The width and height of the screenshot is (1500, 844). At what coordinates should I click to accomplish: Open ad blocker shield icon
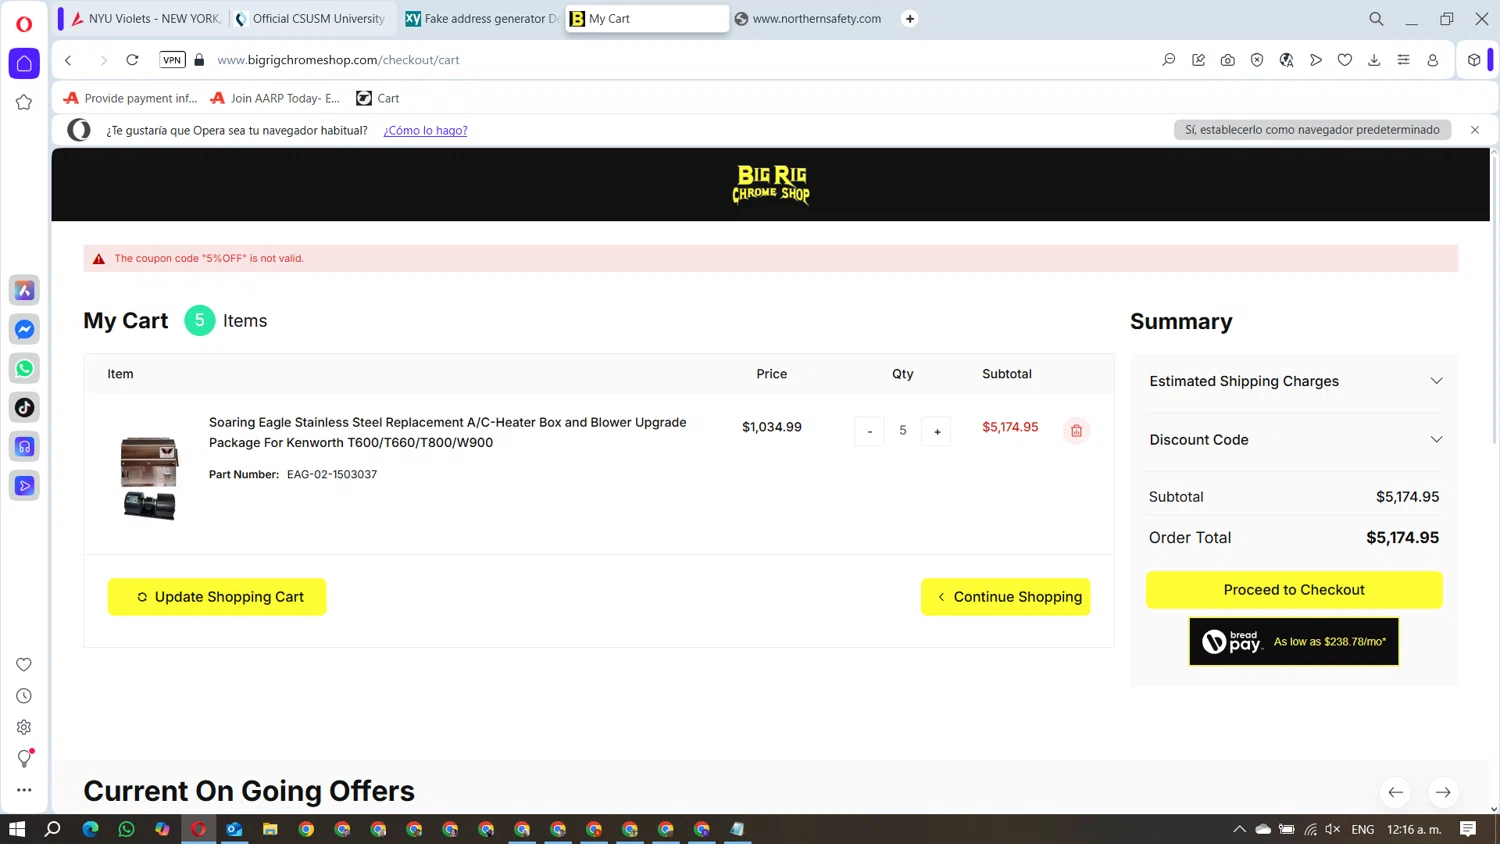click(x=1257, y=60)
